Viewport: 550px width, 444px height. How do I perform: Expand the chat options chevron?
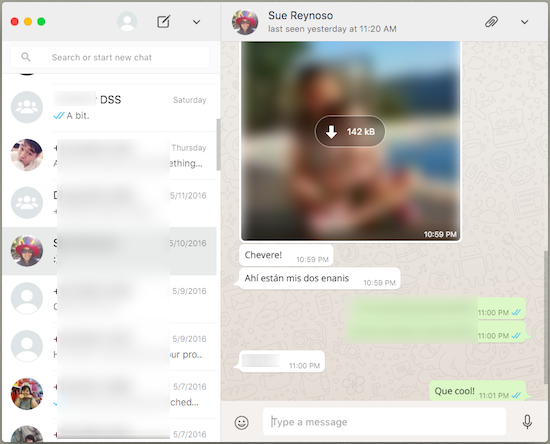click(x=524, y=22)
